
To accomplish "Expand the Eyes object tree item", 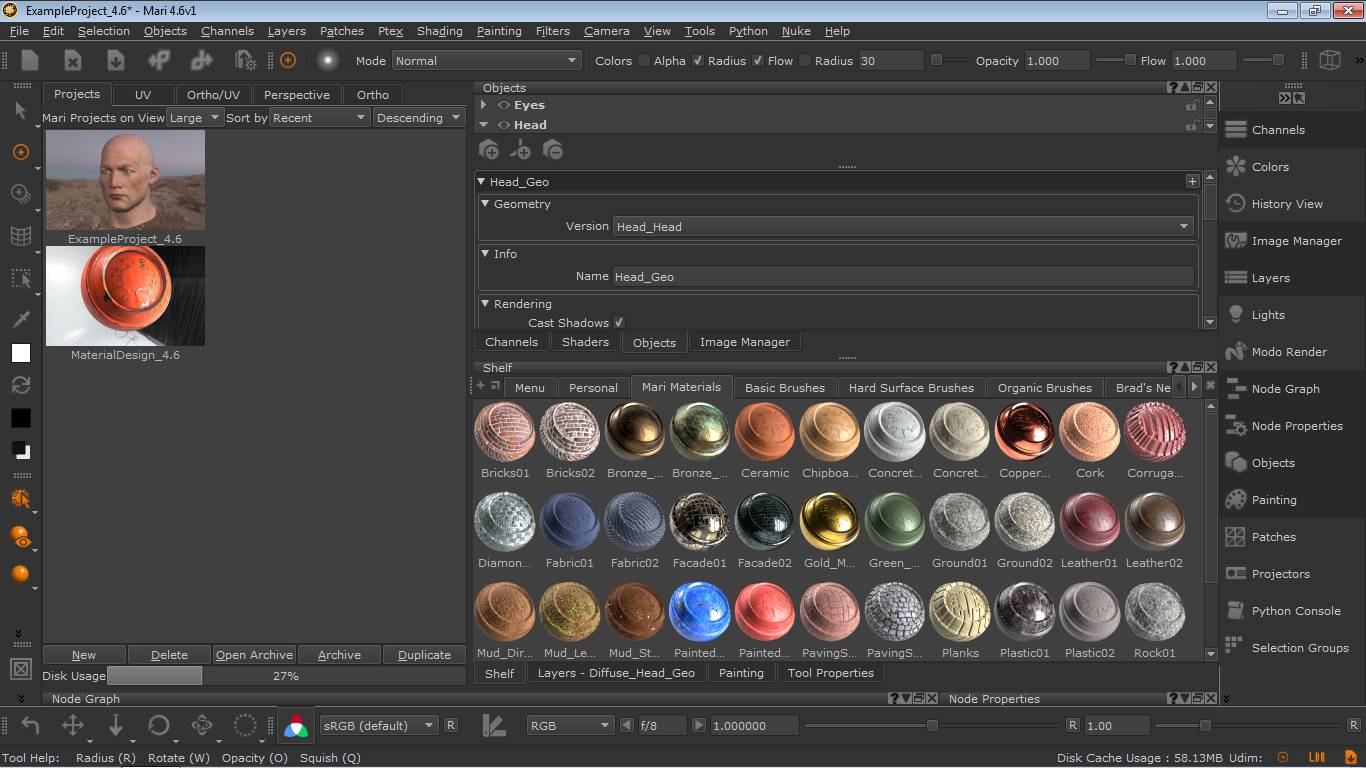I will point(484,105).
